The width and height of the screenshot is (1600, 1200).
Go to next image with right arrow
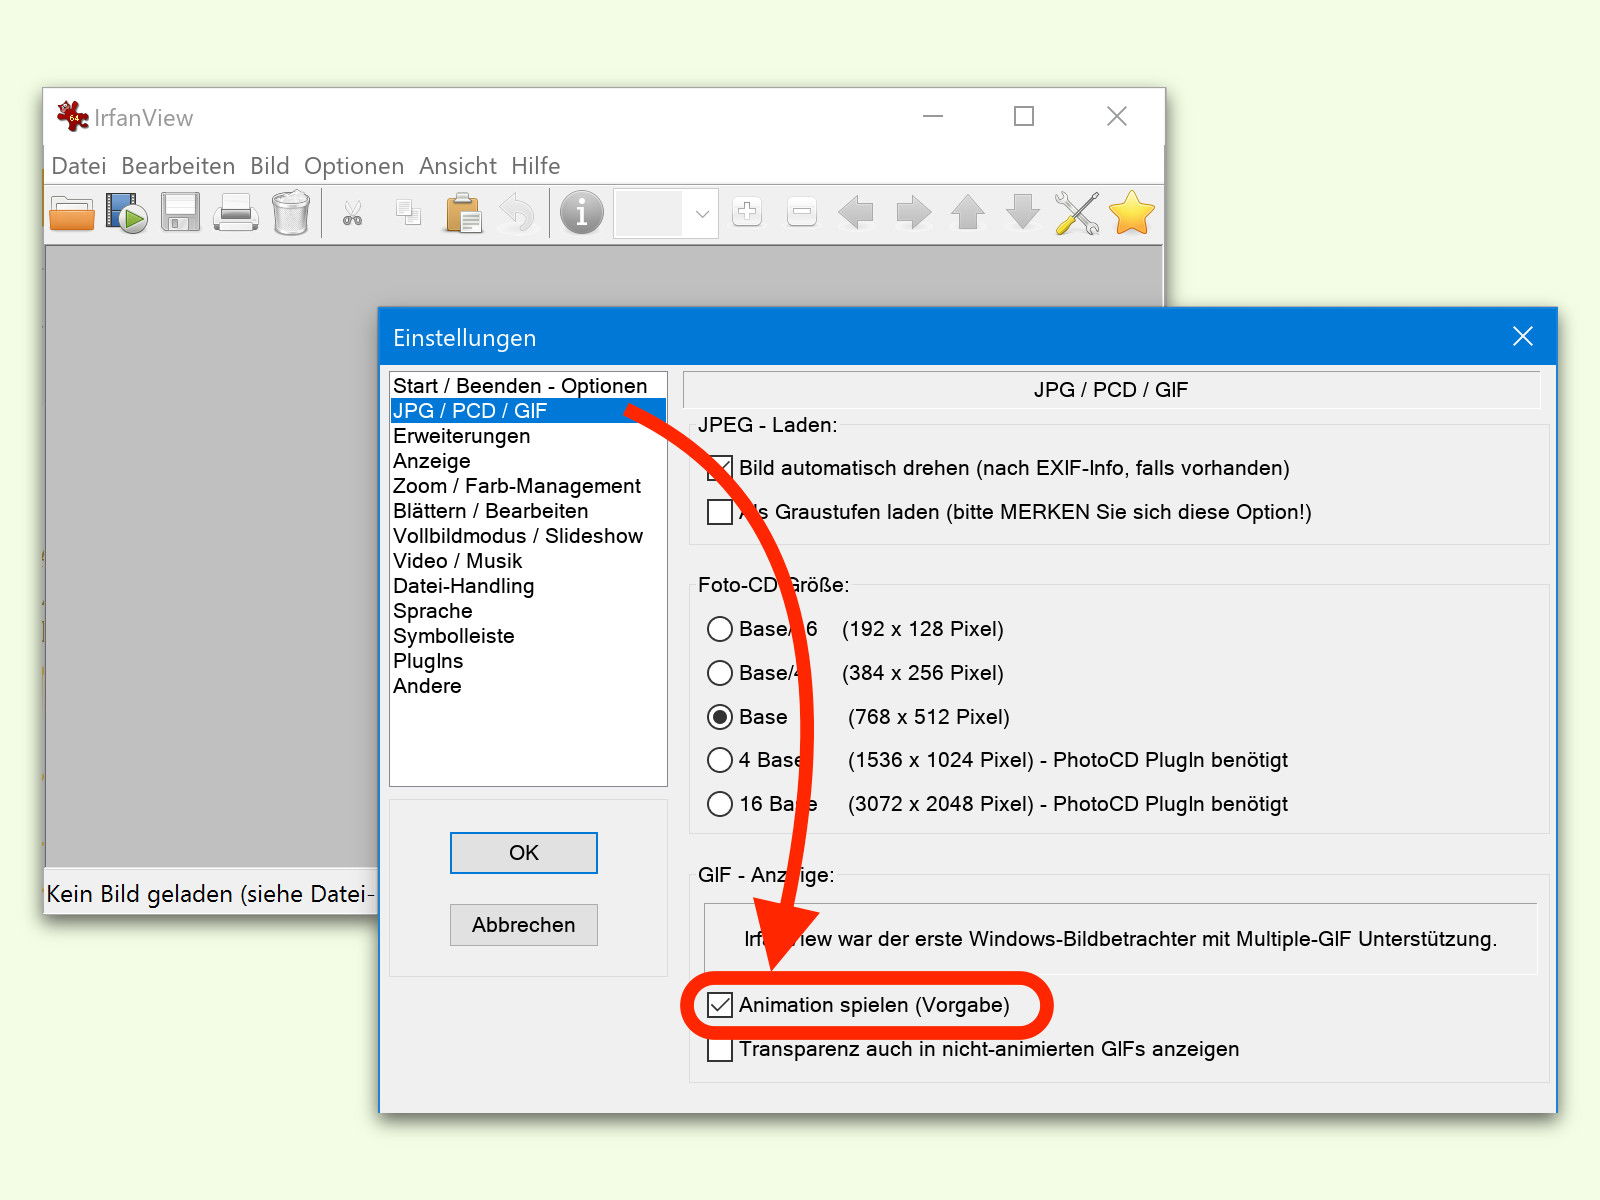point(913,213)
